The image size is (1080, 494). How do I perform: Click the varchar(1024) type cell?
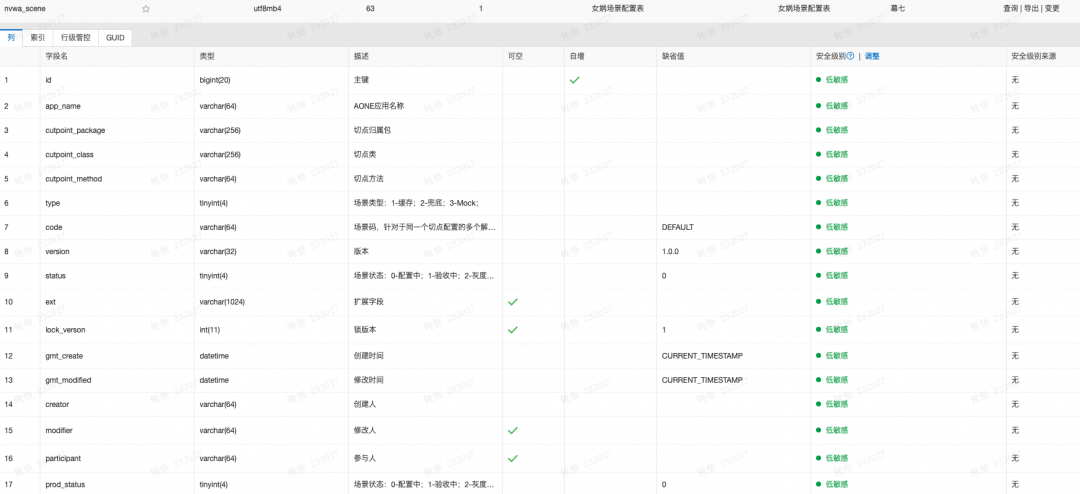(x=222, y=302)
